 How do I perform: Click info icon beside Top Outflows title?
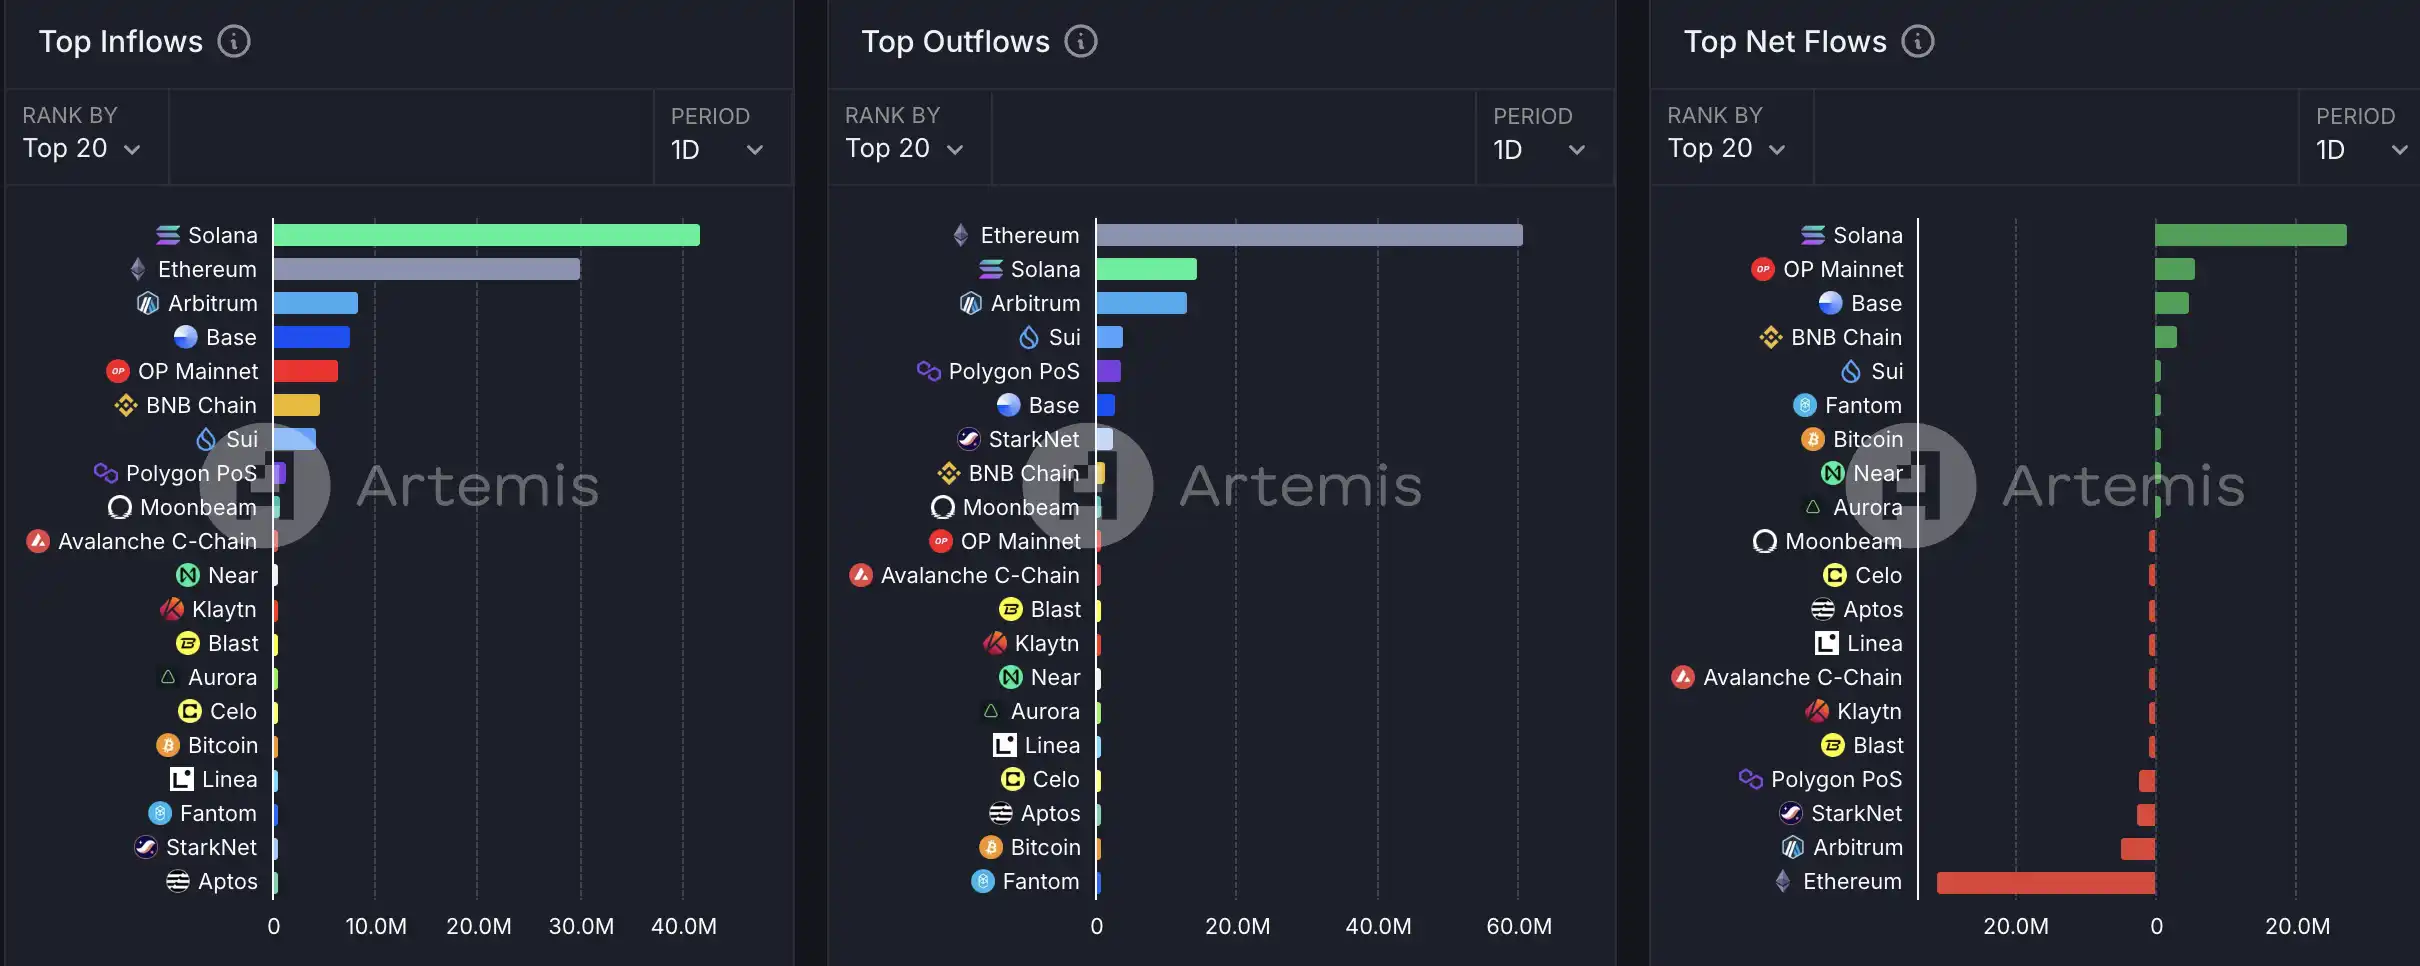click(x=1080, y=42)
